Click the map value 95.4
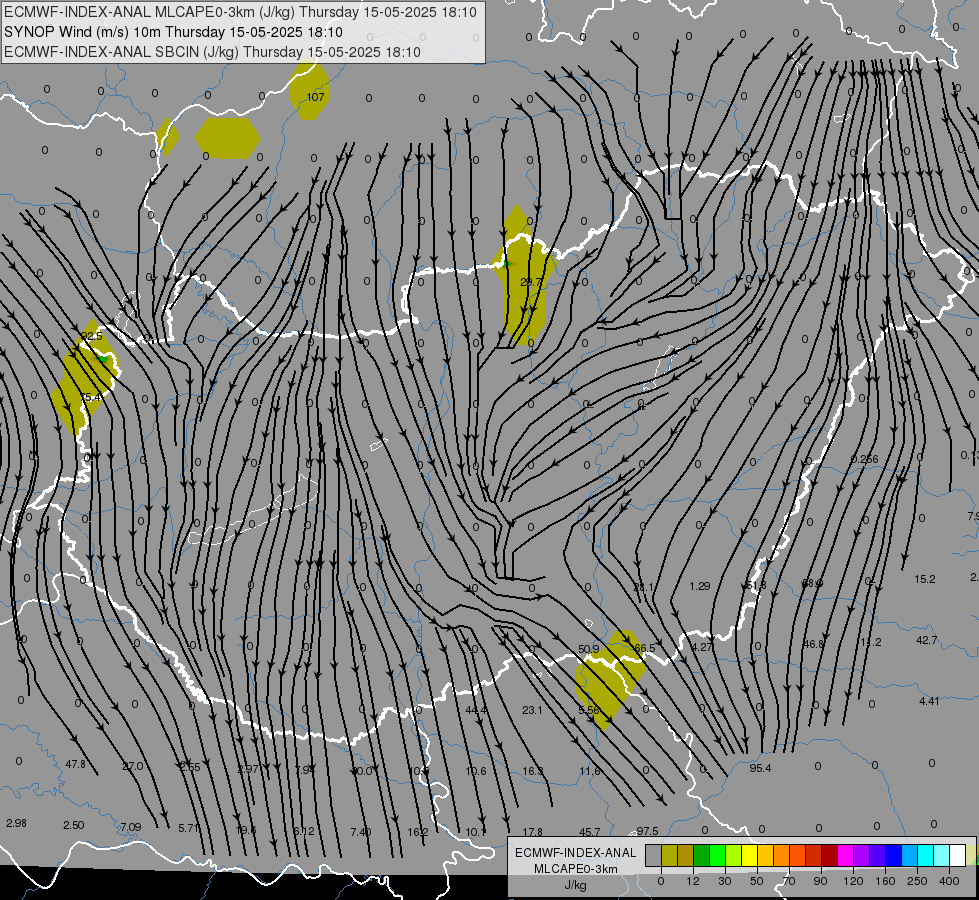Image resolution: width=979 pixels, height=900 pixels. point(760,768)
